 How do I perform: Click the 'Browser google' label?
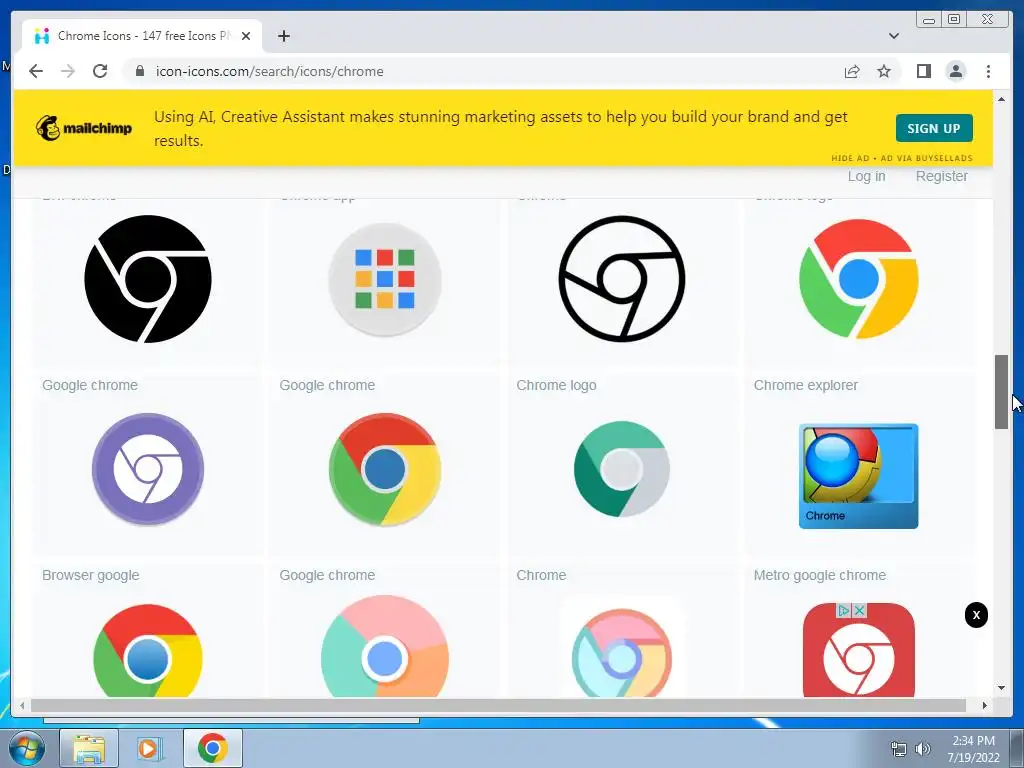[x=91, y=575]
